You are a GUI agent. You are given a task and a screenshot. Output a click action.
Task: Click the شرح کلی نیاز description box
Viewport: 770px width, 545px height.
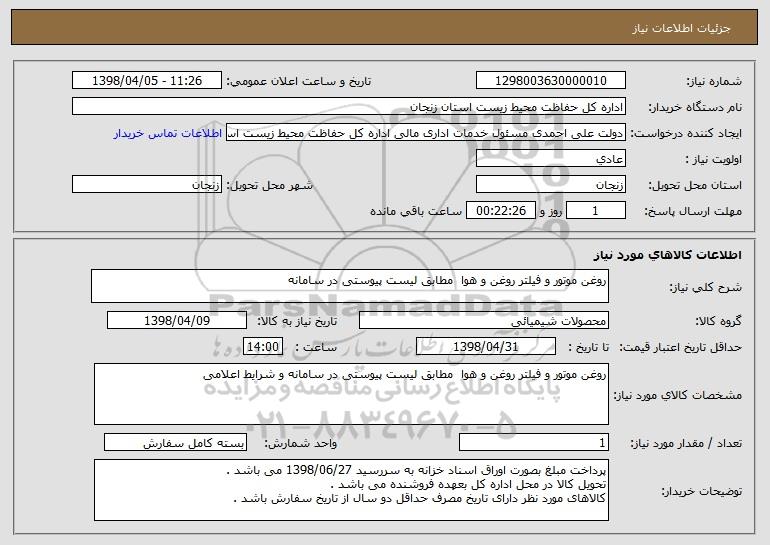tap(350, 286)
